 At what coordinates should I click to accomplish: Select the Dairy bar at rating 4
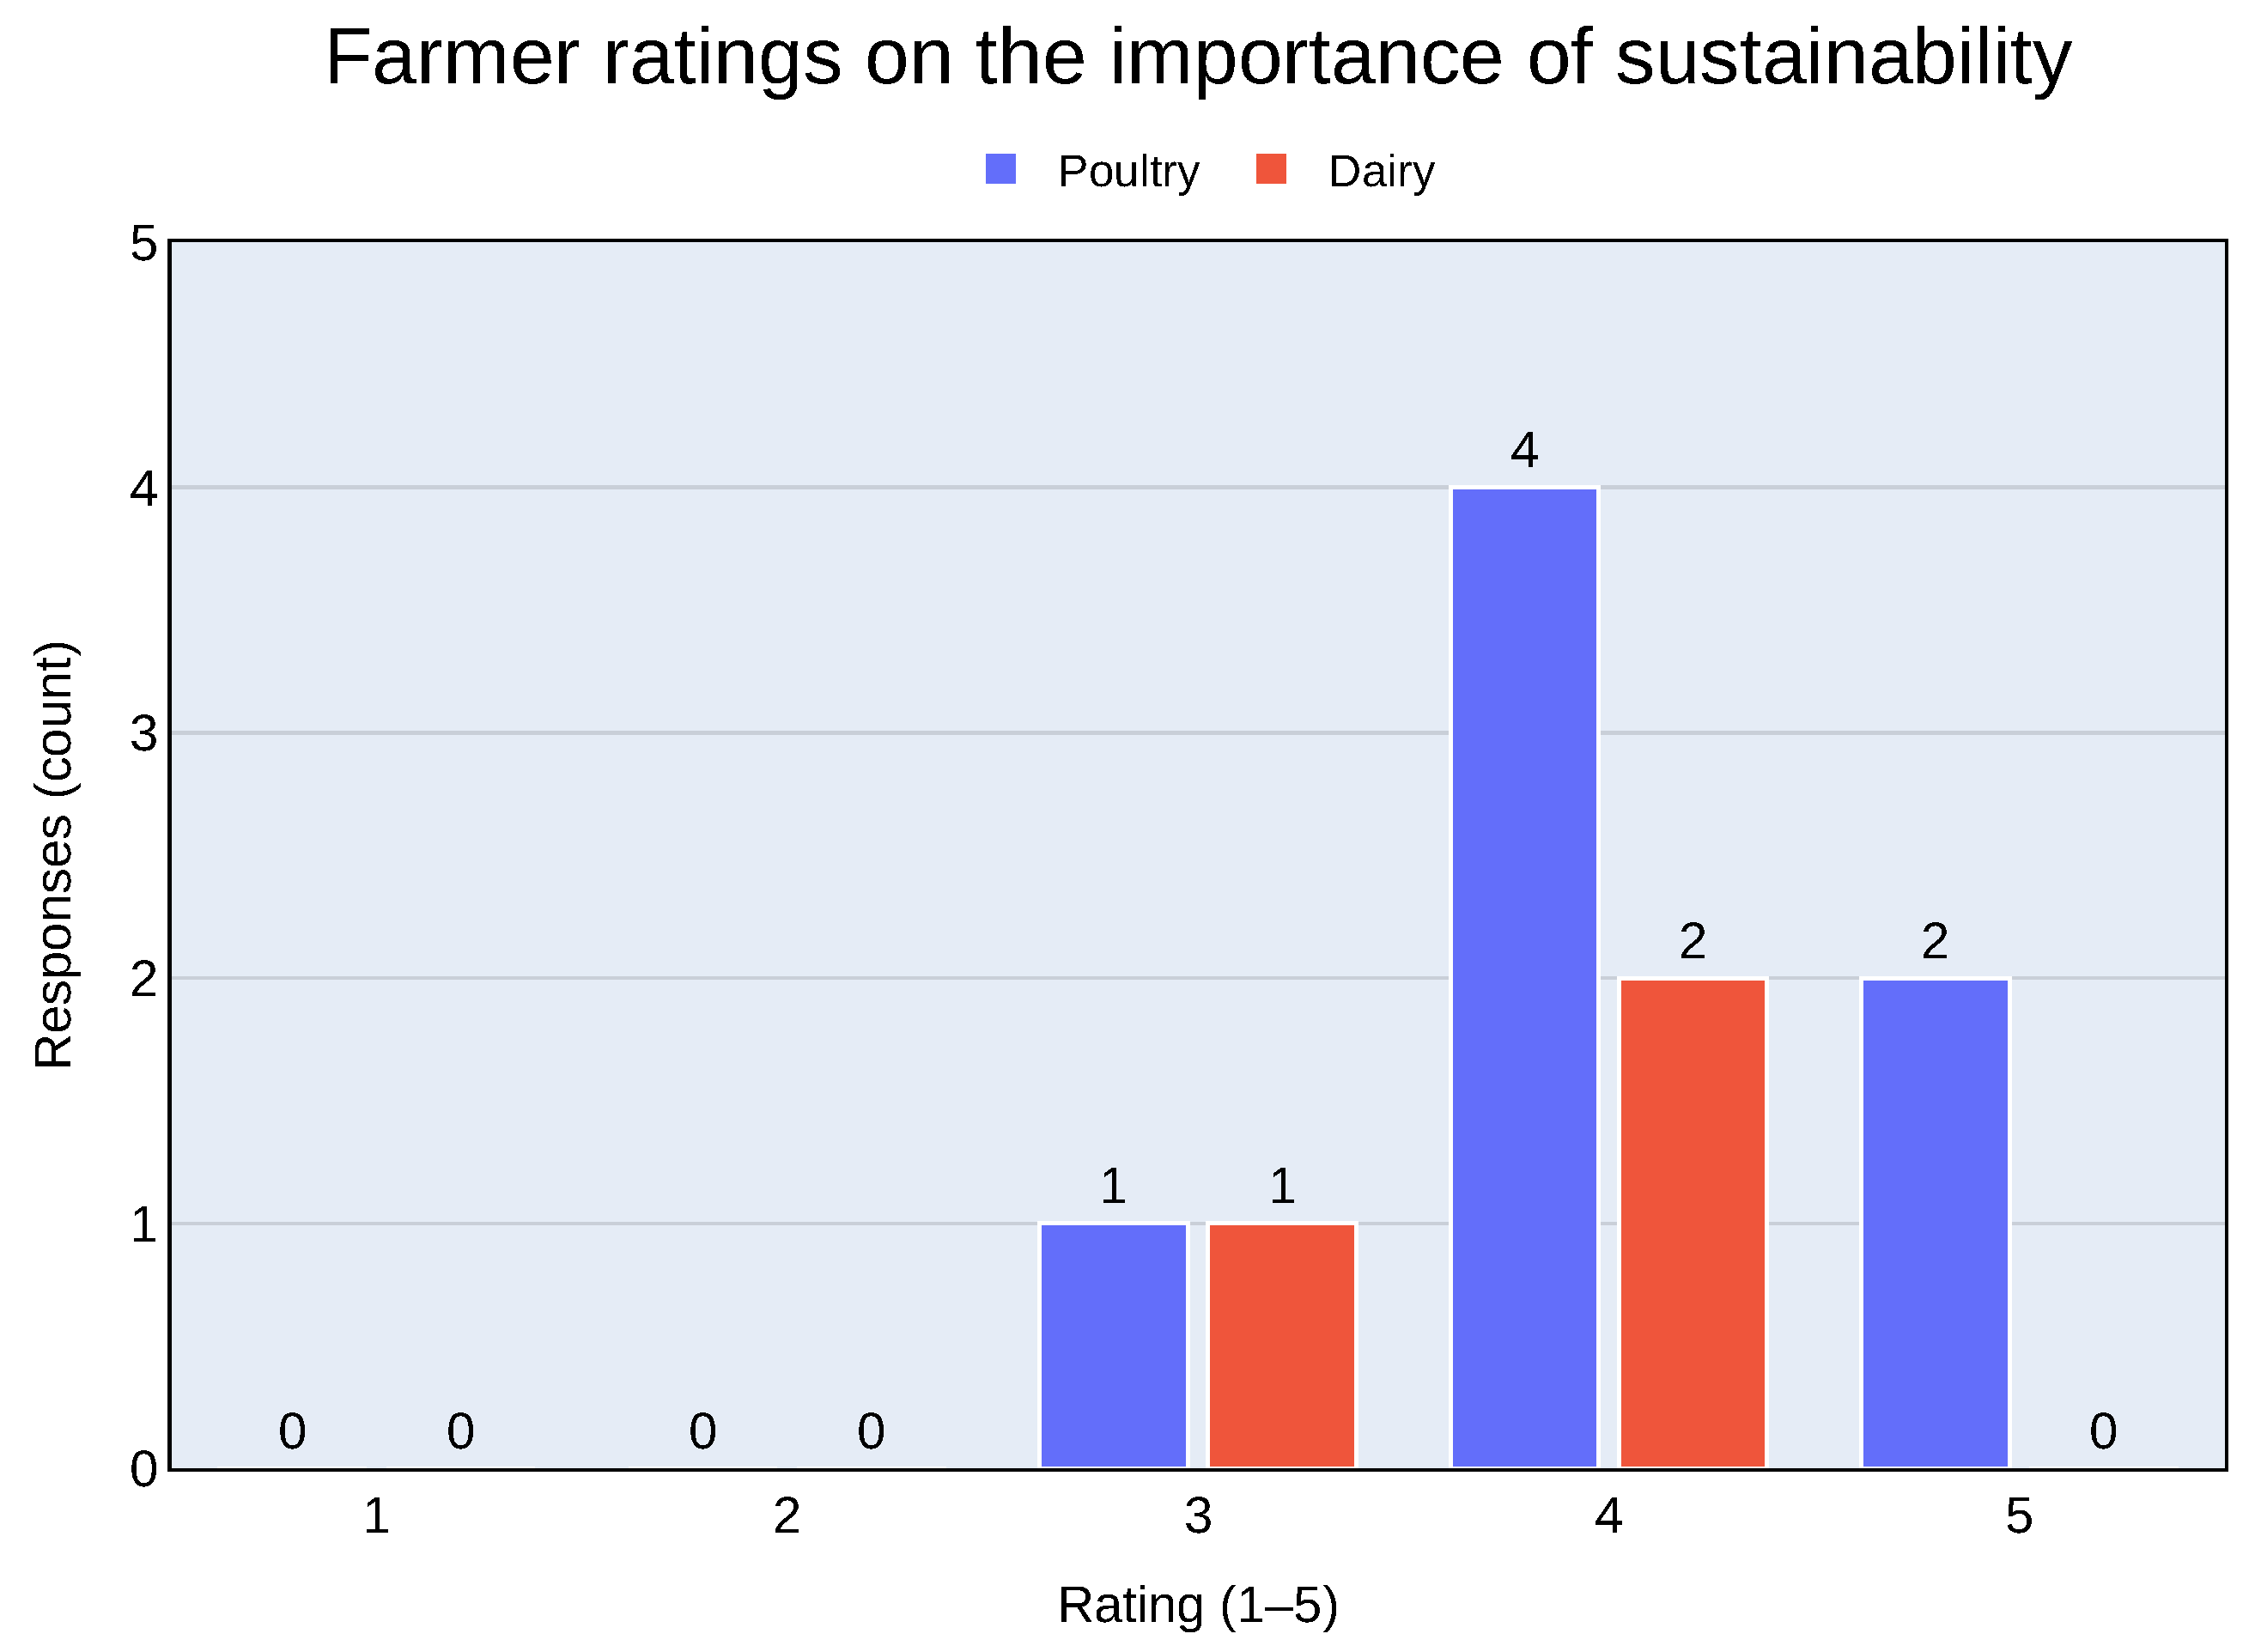[x=1692, y=1223]
